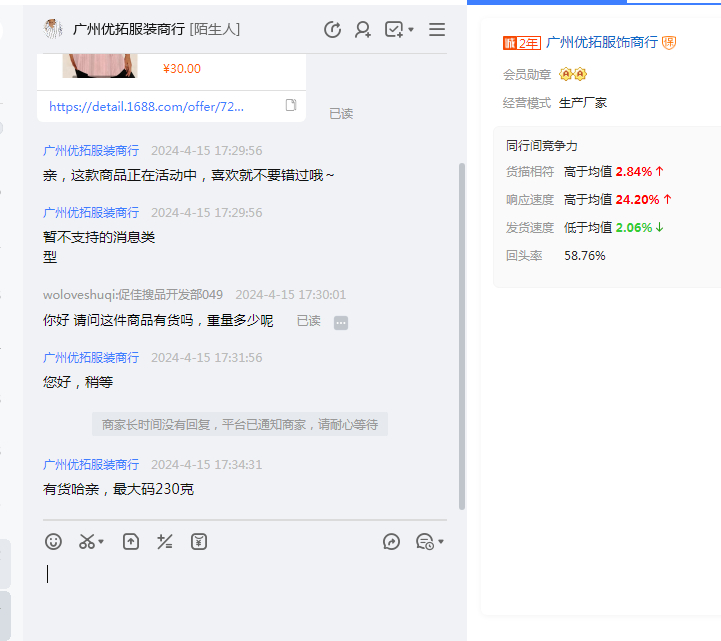The height and width of the screenshot is (641, 721).
Task: Open the hamburger menu in chat header
Action: 437,29
